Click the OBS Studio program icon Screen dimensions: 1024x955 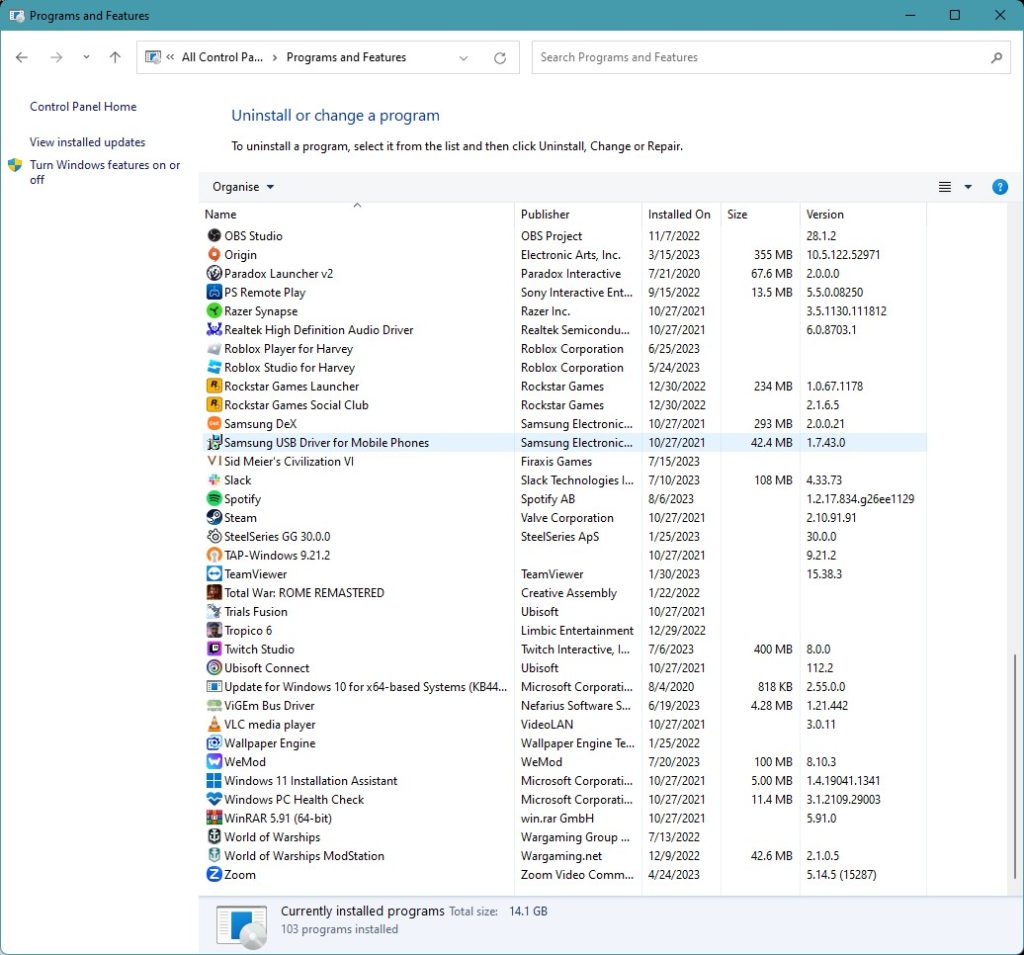click(214, 236)
